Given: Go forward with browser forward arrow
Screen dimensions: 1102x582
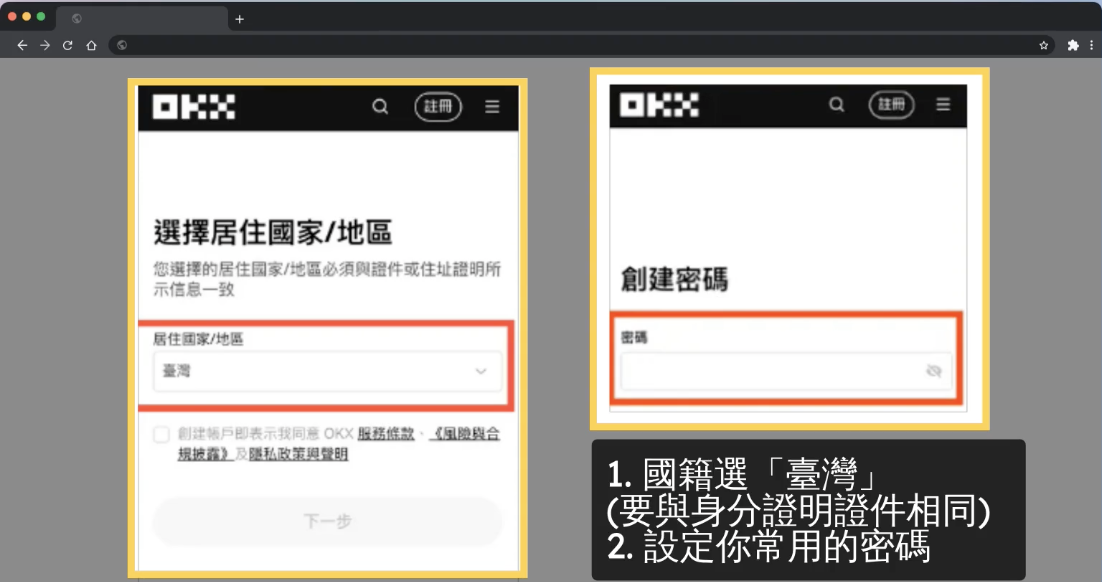Looking at the screenshot, I should [x=45, y=45].
